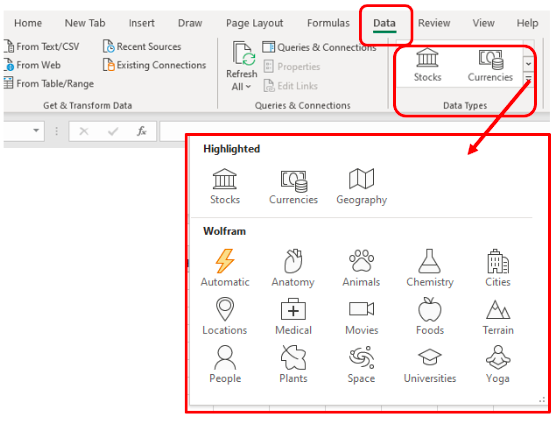Switch to the Formulas tab
The height and width of the screenshot is (427, 557).
(x=328, y=23)
